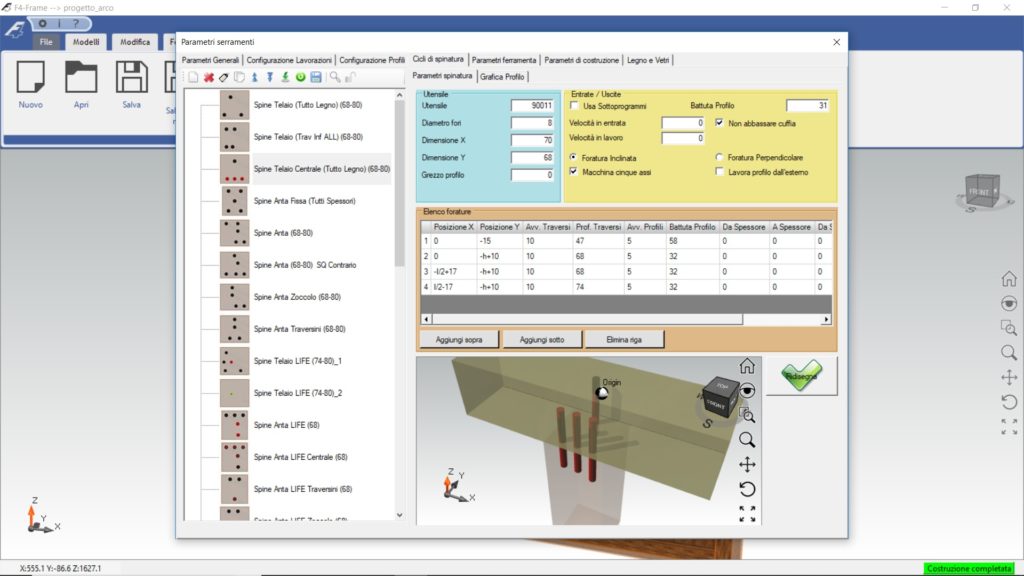Screen dimensions: 1024x576
Task: Click the green power icon in dialog toolbar
Action: [x=301, y=77]
